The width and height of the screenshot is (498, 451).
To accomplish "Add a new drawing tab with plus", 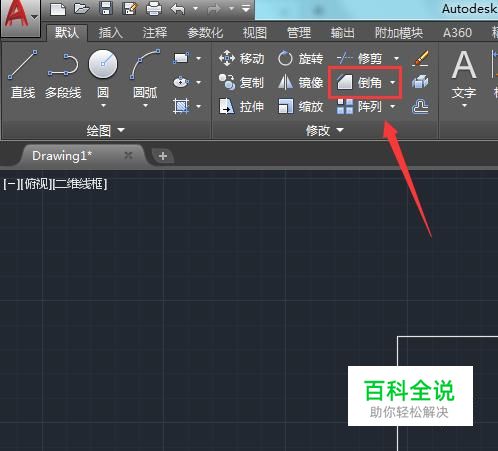I will coord(163,156).
